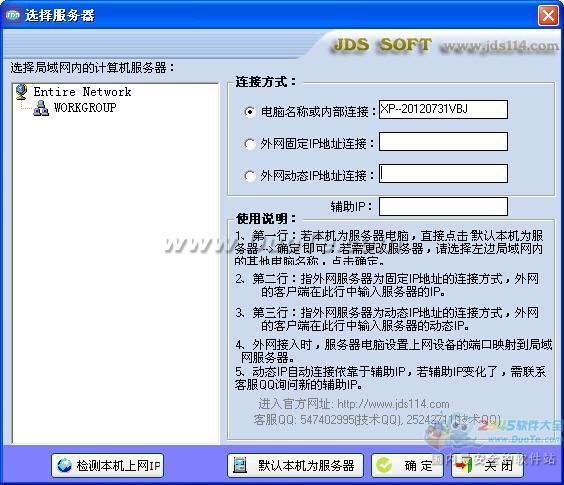
Task: Click the 默认本机为服务器 button label
Action: [306, 466]
